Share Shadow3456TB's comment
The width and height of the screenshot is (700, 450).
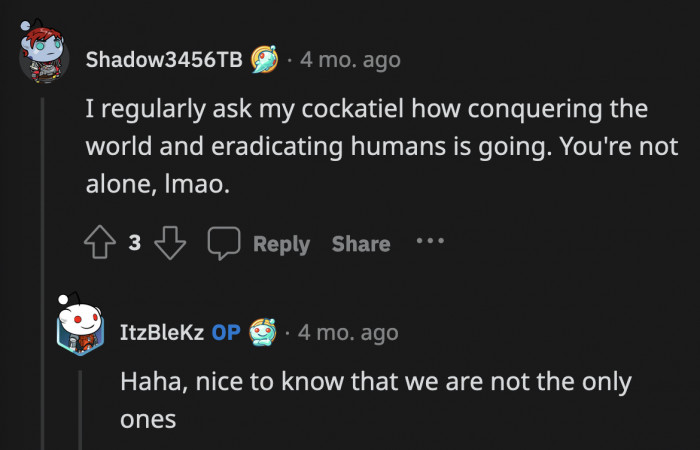point(360,244)
